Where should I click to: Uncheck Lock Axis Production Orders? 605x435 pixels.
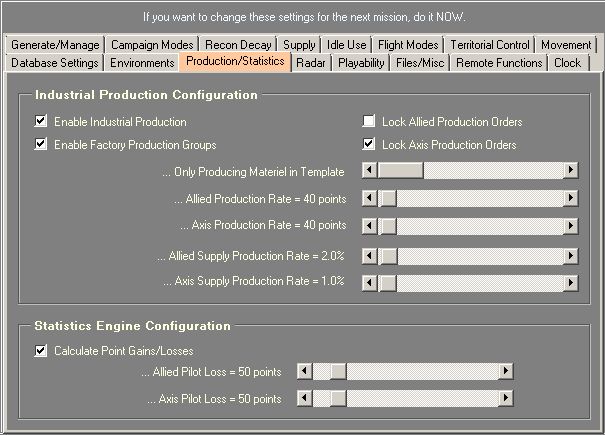point(369,144)
